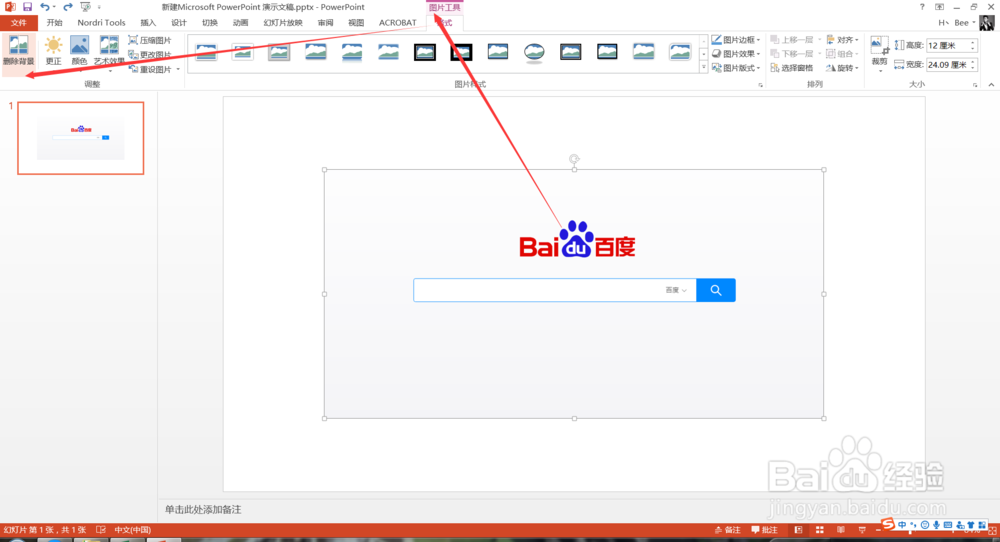Open the Picture Styles group dialog launcher

760,85
